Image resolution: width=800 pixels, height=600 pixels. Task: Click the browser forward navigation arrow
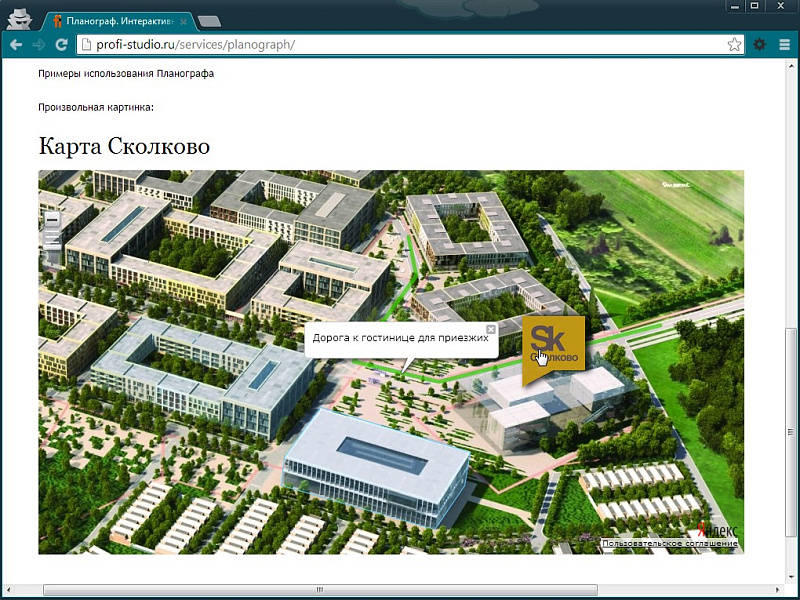(40, 44)
